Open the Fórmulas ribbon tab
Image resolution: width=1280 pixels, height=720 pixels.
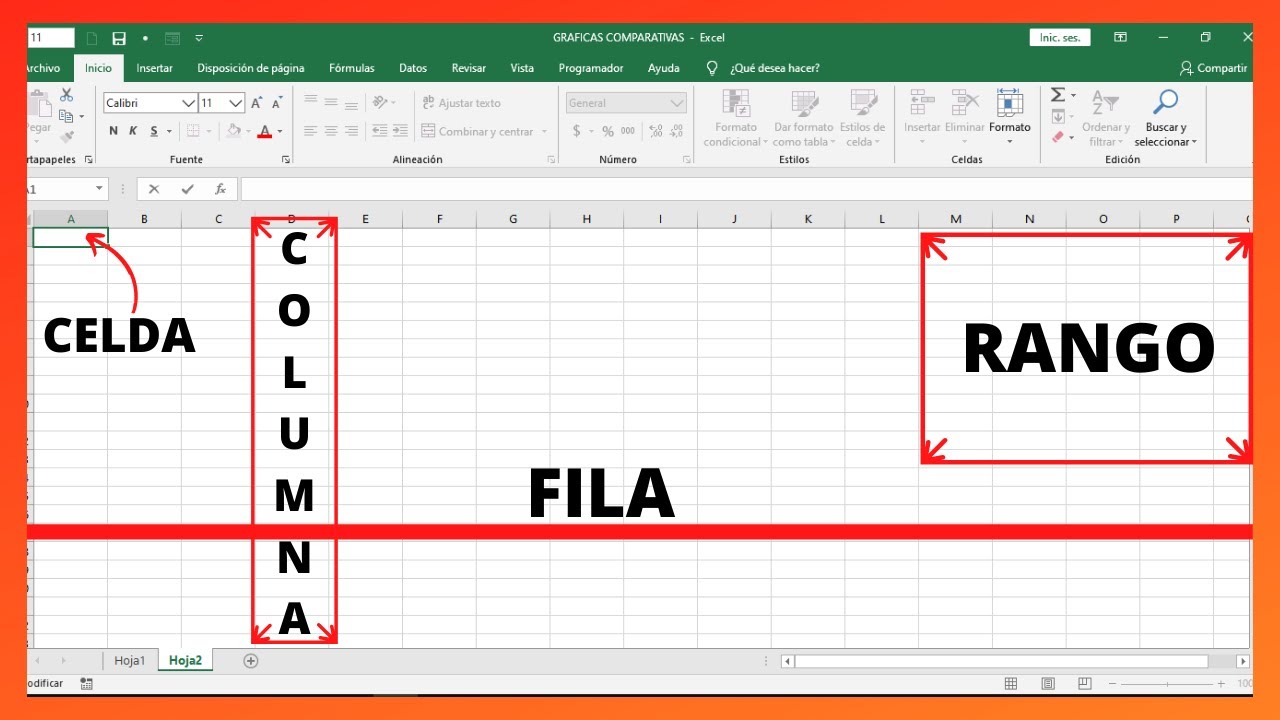pos(352,68)
